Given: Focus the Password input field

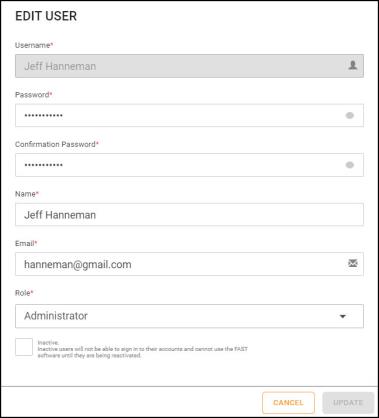Looking at the screenshot, I should pyautogui.click(x=189, y=115).
